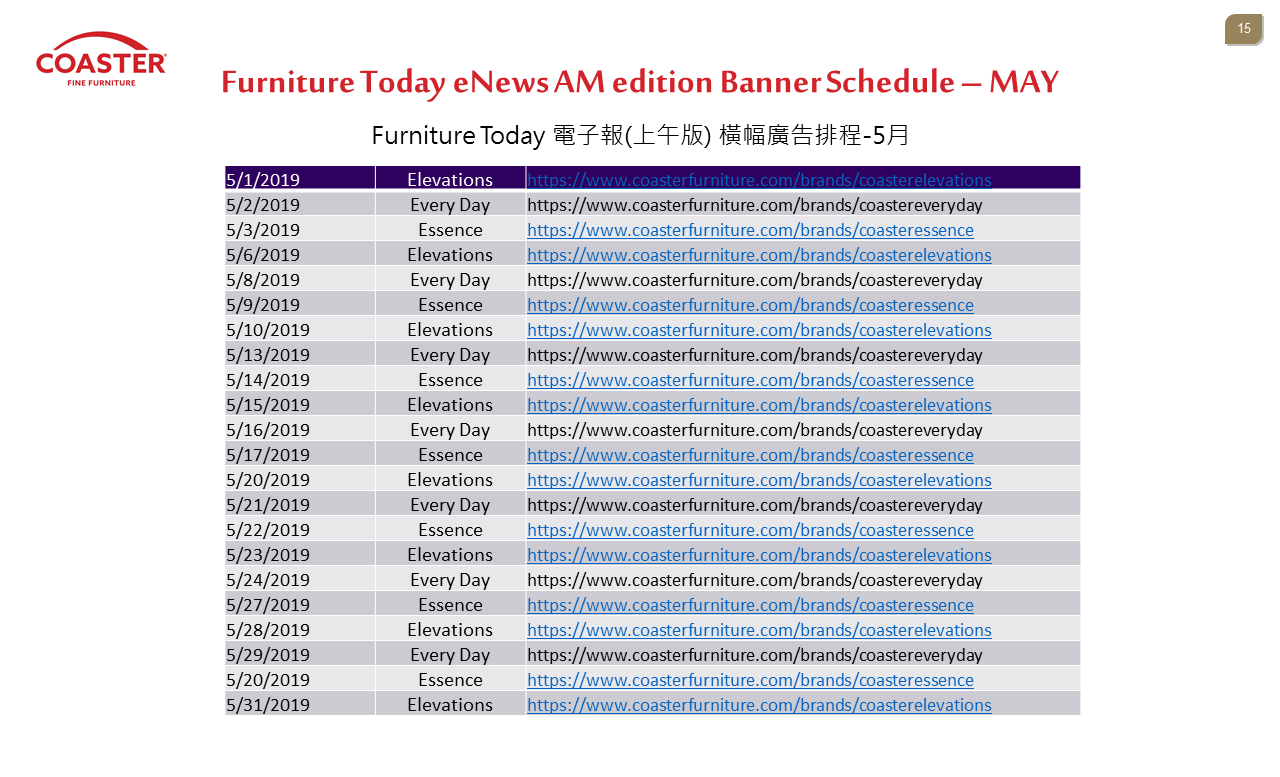Select the Elevations cell in the 5/6/2019 row
This screenshot has width=1280, height=777.
(450, 254)
